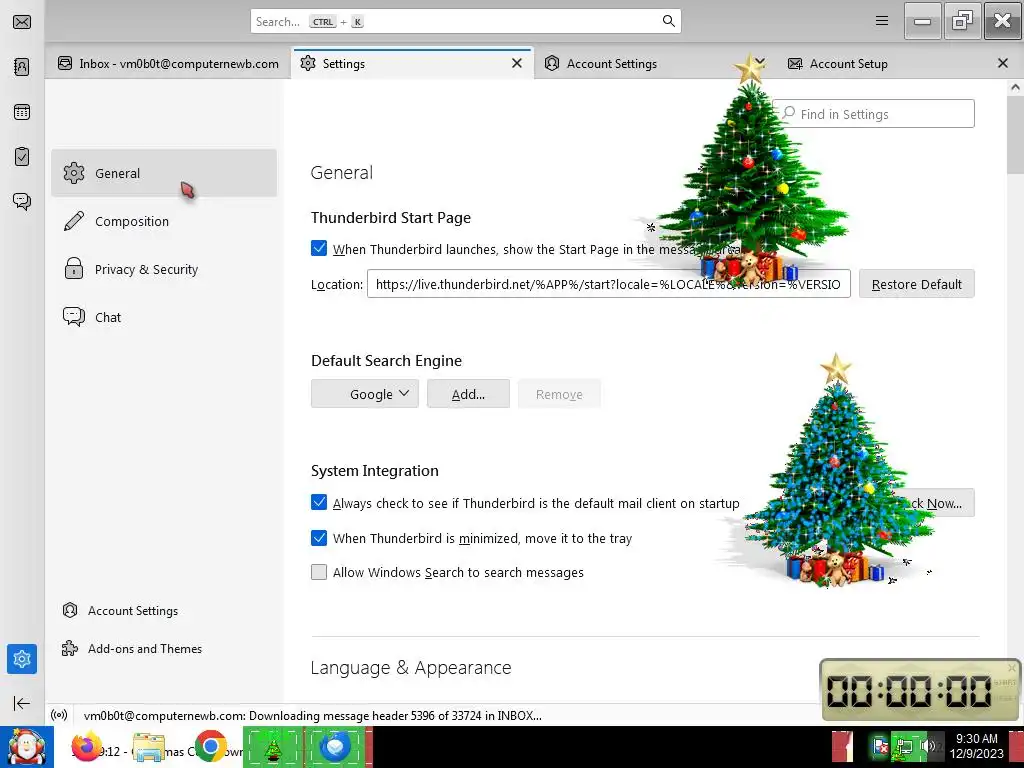Image resolution: width=1024 pixels, height=768 pixels.
Task: Open the Santa Start button
Action: [x=27, y=747]
